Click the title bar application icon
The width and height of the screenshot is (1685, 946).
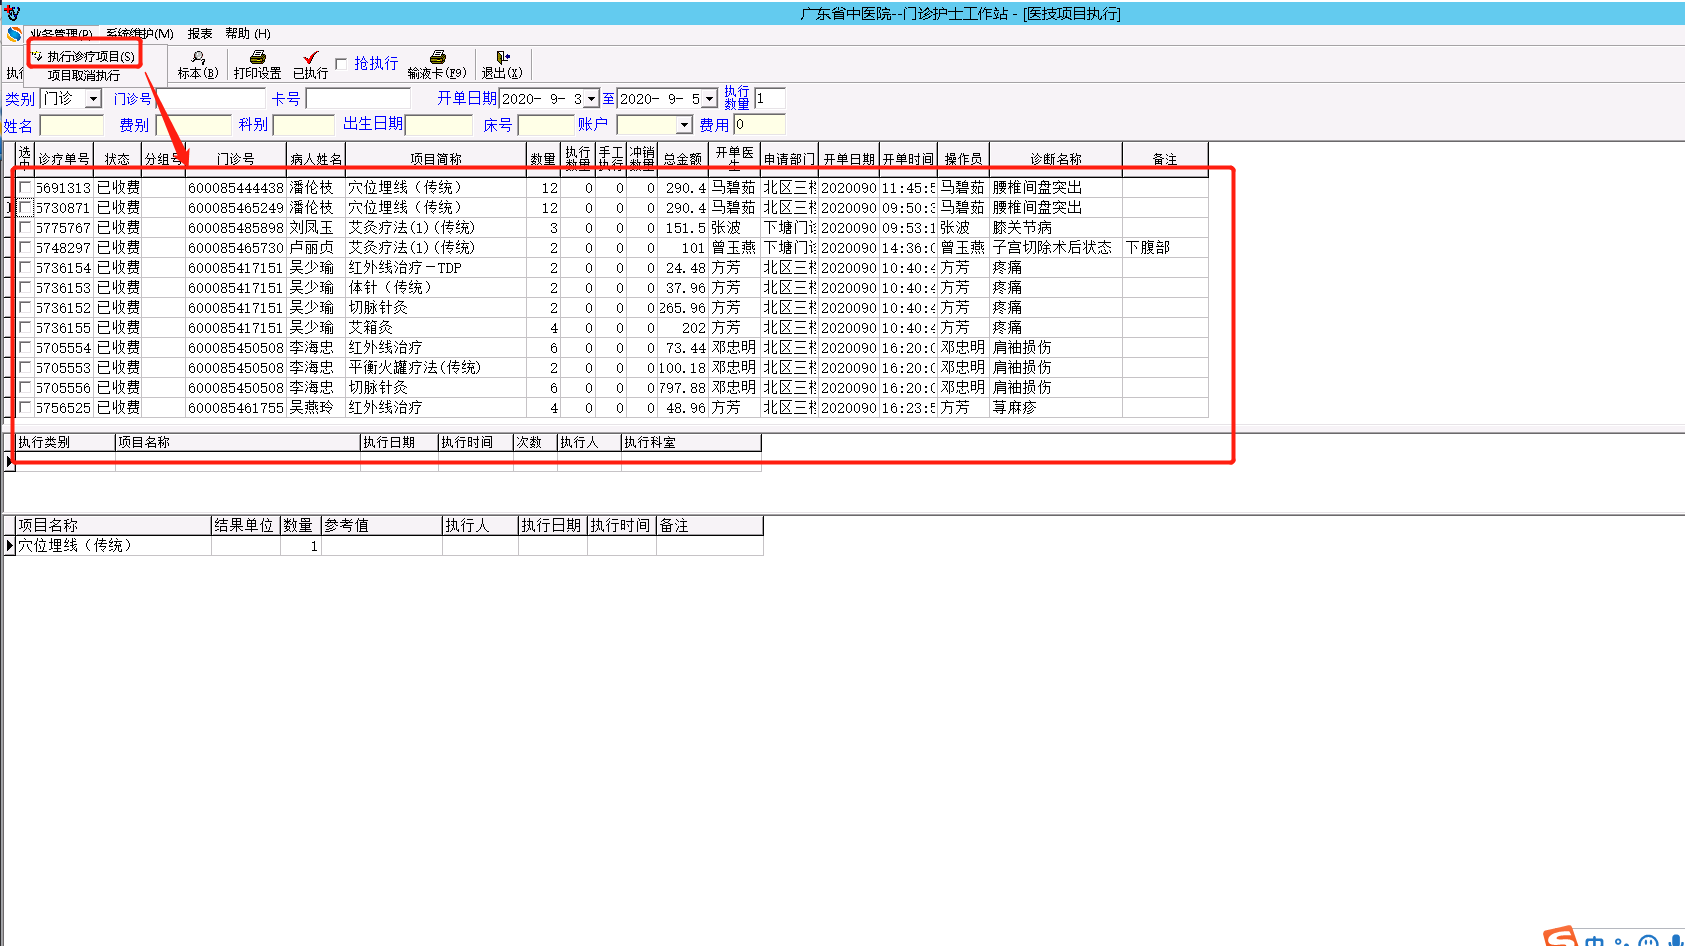point(12,13)
